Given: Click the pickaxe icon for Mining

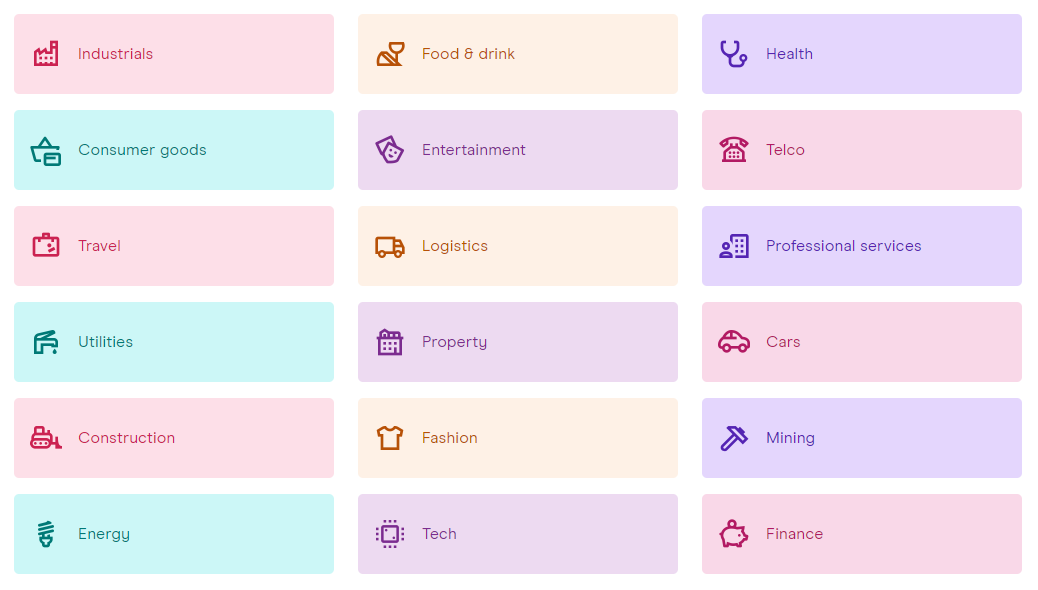Looking at the screenshot, I should point(733,438).
